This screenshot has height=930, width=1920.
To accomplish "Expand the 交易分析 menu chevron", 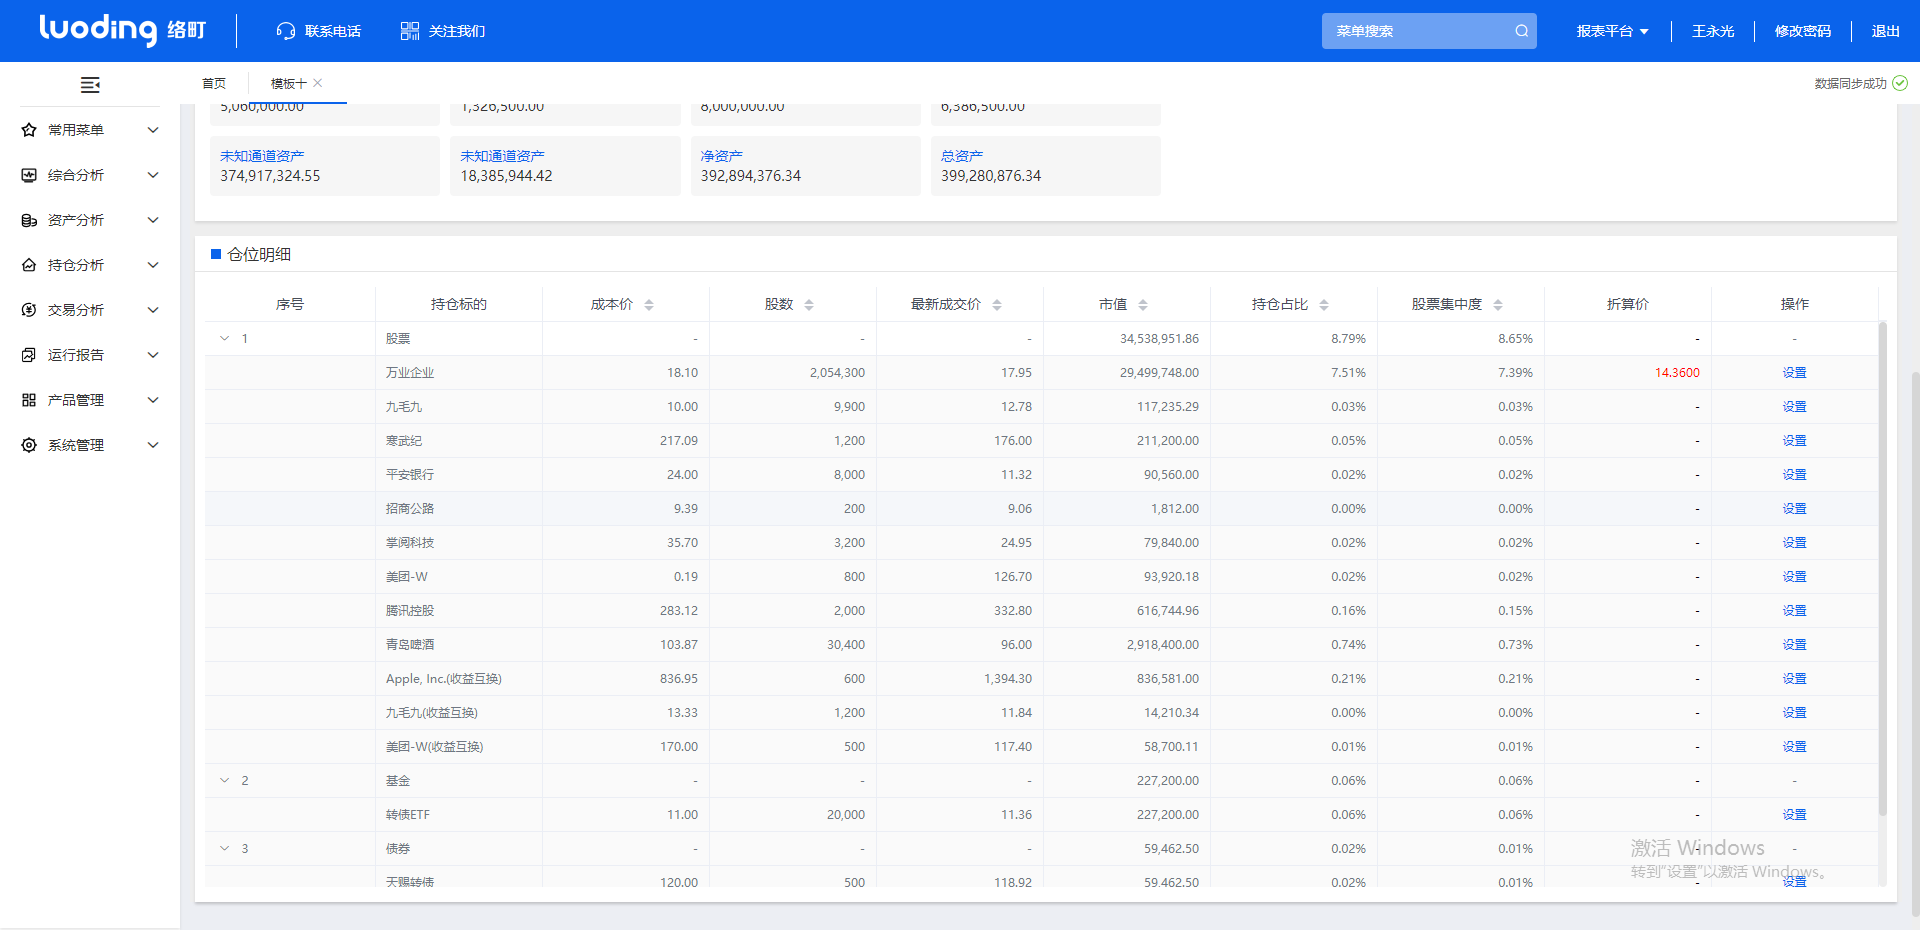I will click(x=153, y=310).
